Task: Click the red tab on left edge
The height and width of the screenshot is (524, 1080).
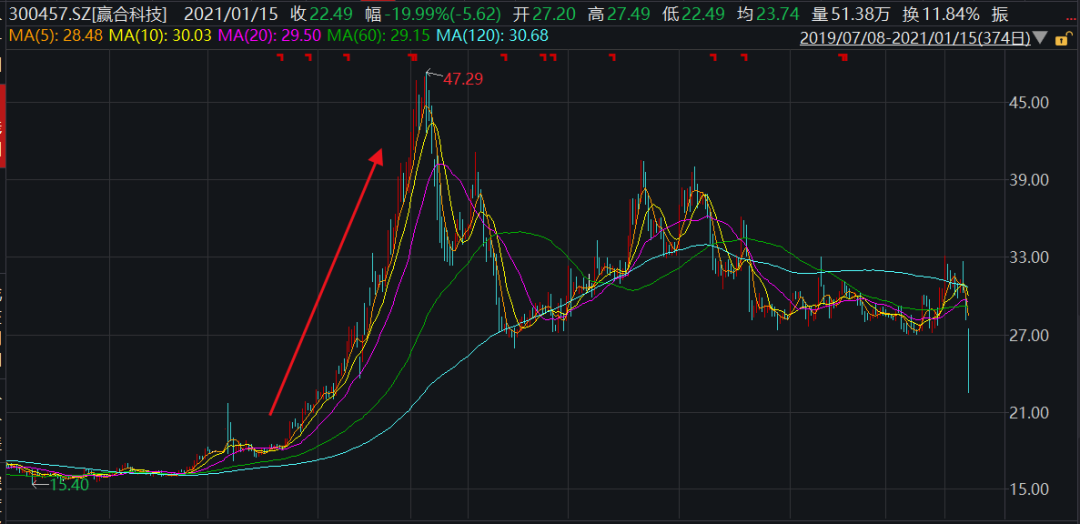Action: (2, 127)
